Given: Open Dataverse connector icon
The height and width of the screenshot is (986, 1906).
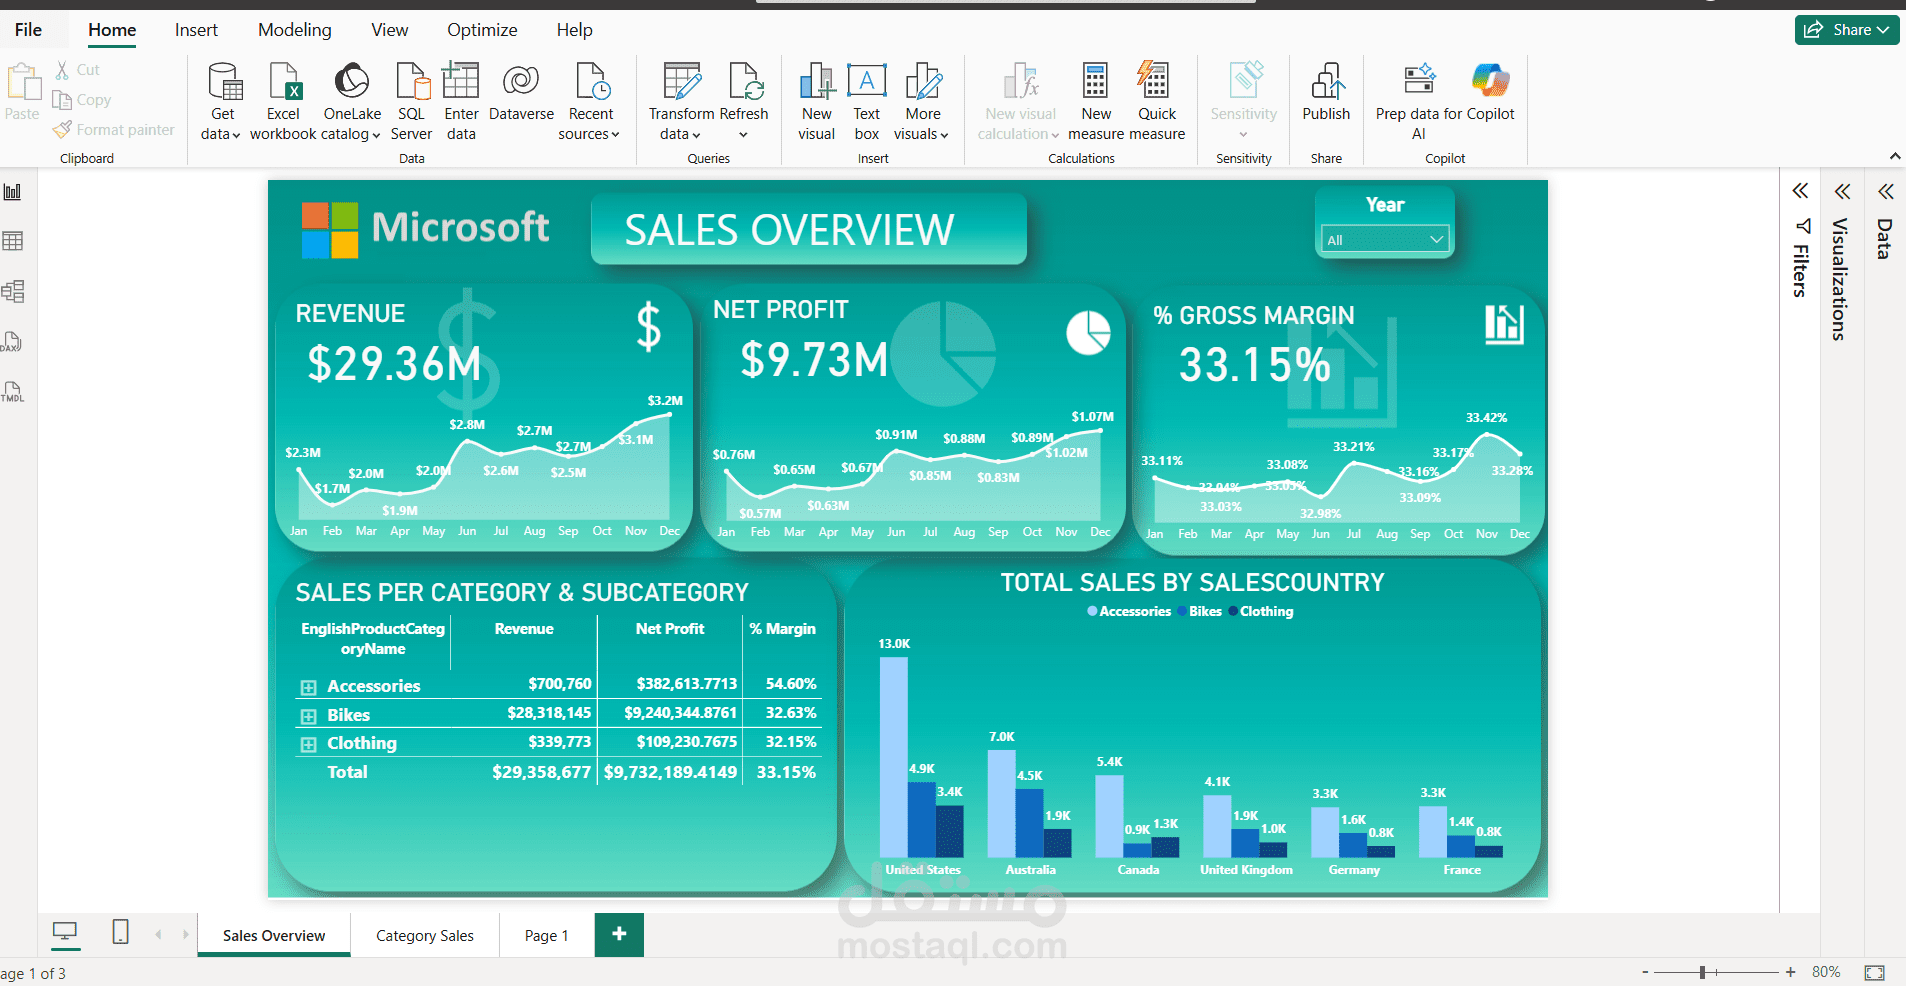Looking at the screenshot, I should tap(521, 82).
